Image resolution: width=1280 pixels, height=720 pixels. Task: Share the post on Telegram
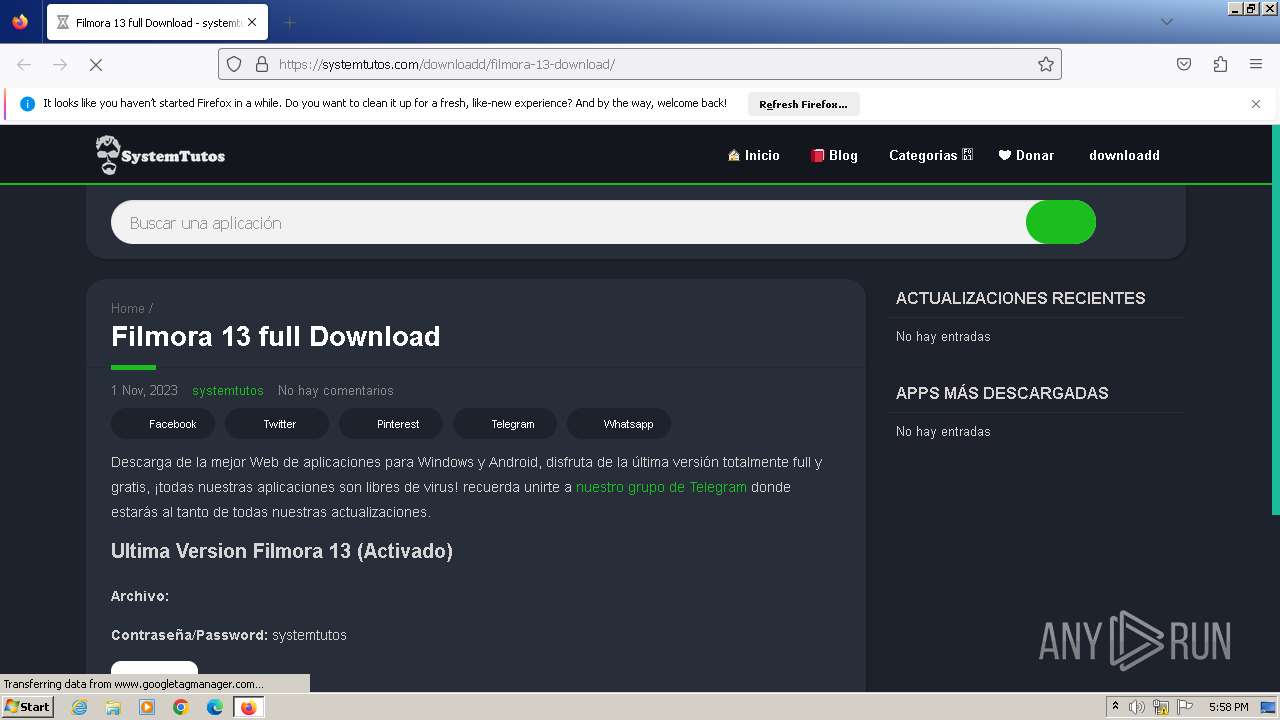coord(505,424)
